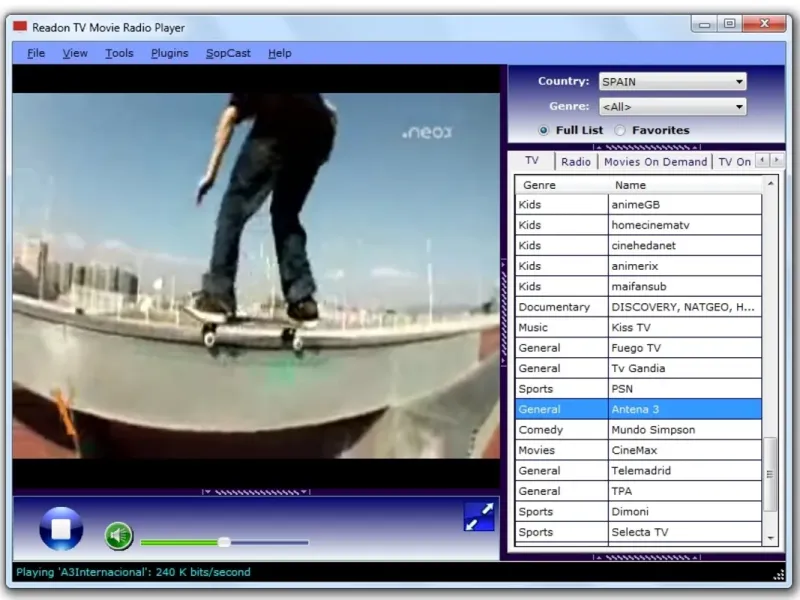Select the maifansub channel row
This screenshot has width=800, height=600.
[638, 286]
